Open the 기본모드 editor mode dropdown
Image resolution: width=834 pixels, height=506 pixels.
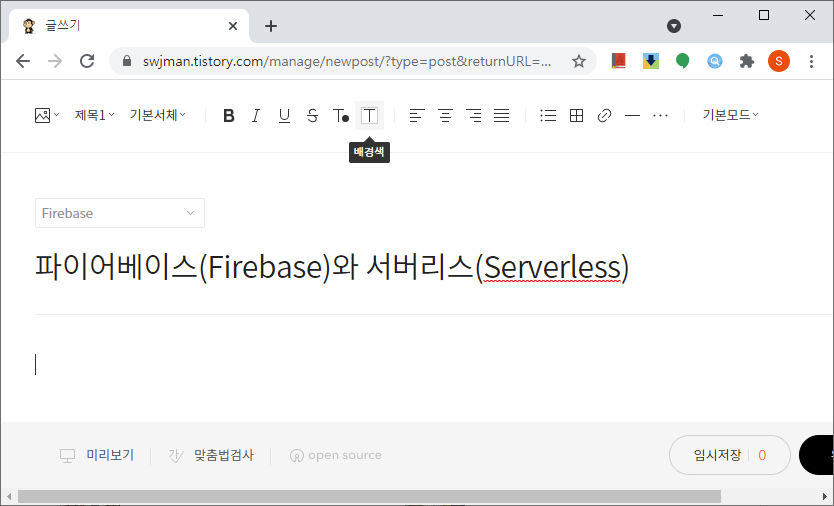pos(730,115)
